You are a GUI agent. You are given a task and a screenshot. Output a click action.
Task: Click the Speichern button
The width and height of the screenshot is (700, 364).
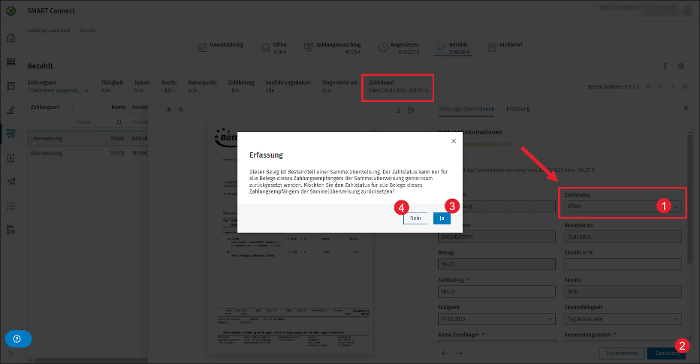pyautogui.click(x=666, y=353)
